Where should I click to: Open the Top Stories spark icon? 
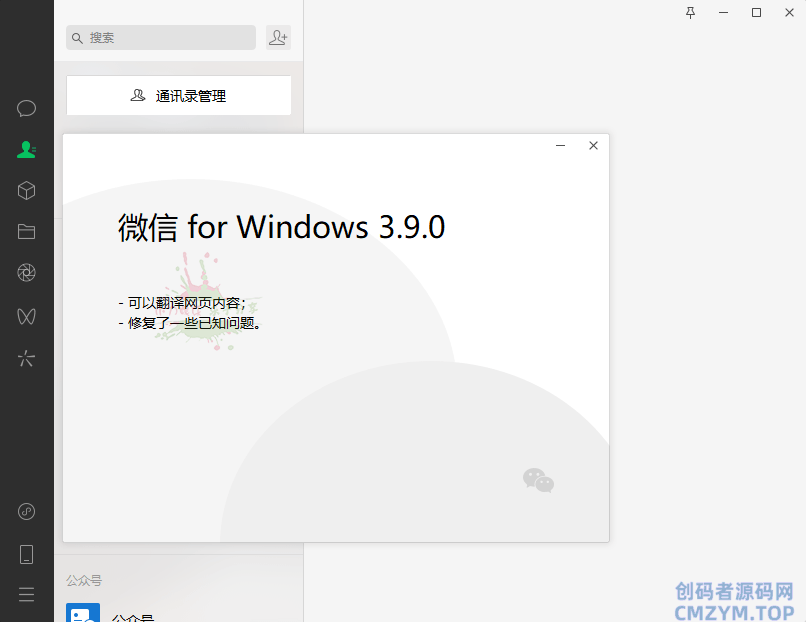pyautogui.click(x=26, y=358)
